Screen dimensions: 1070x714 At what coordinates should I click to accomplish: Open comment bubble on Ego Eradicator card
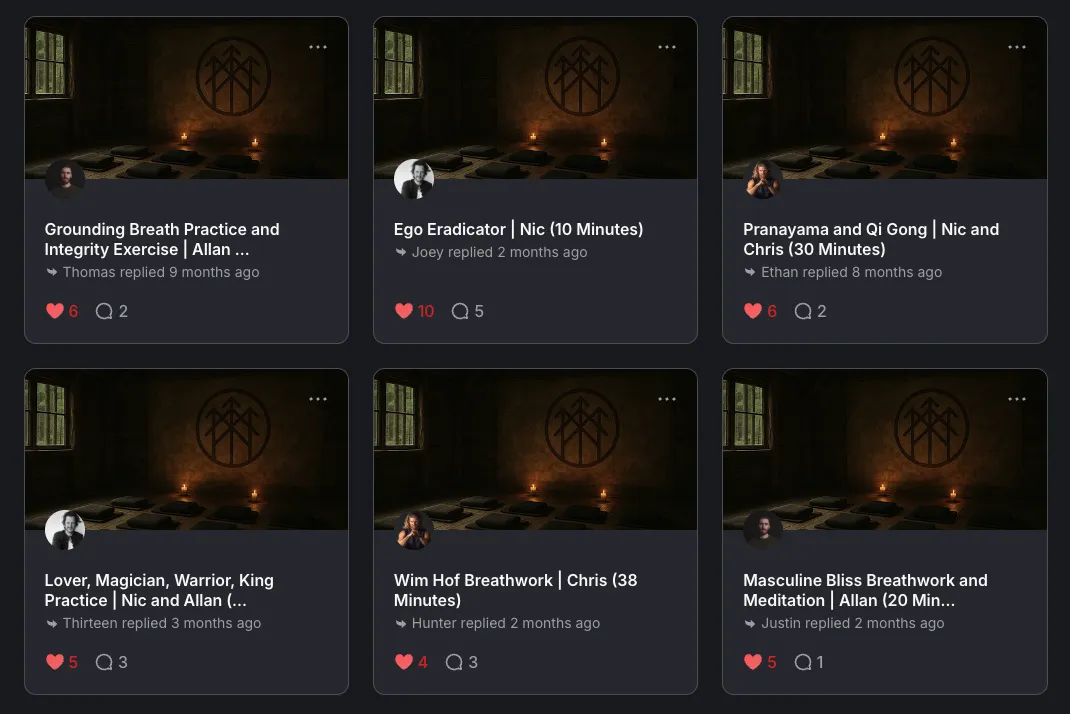tap(460, 311)
